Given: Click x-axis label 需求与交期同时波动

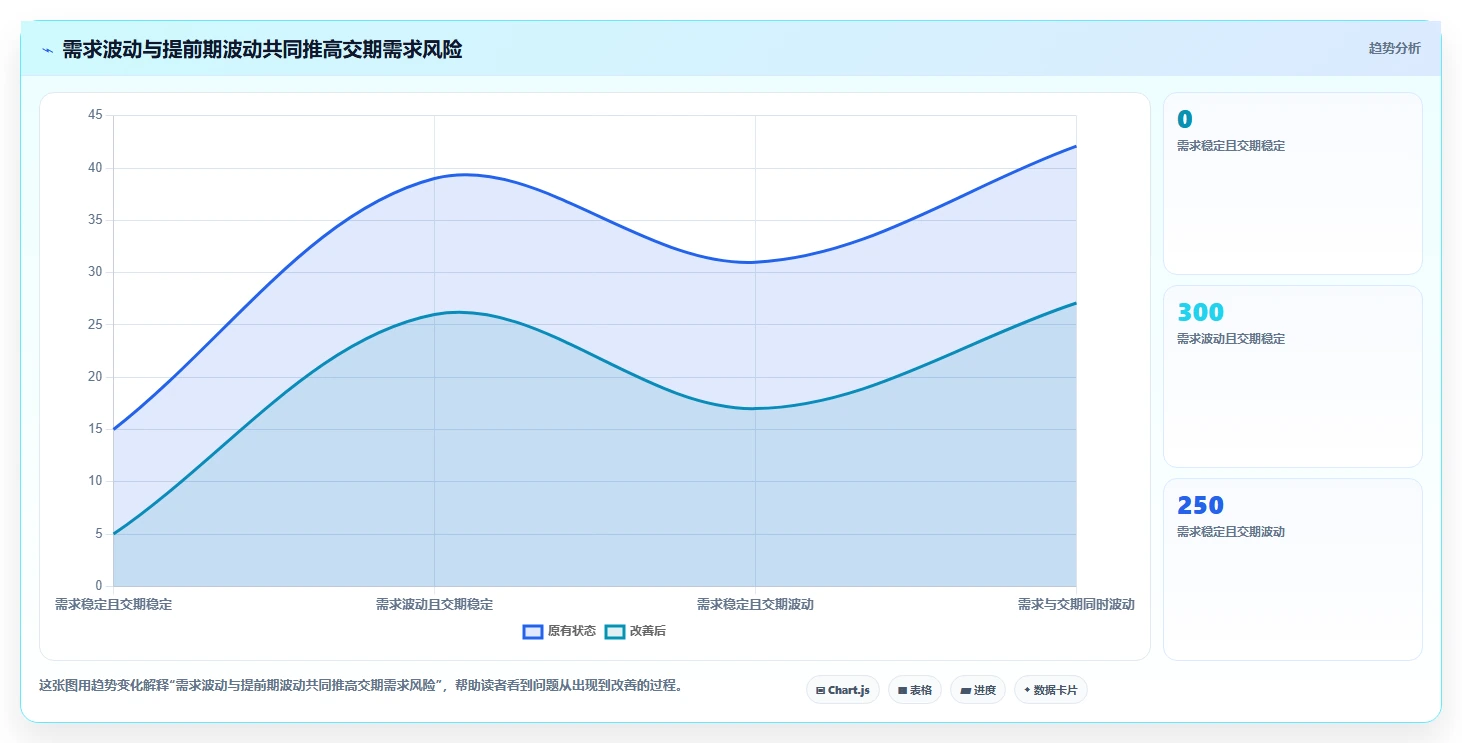Looking at the screenshot, I should pyautogui.click(x=1076, y=604).
